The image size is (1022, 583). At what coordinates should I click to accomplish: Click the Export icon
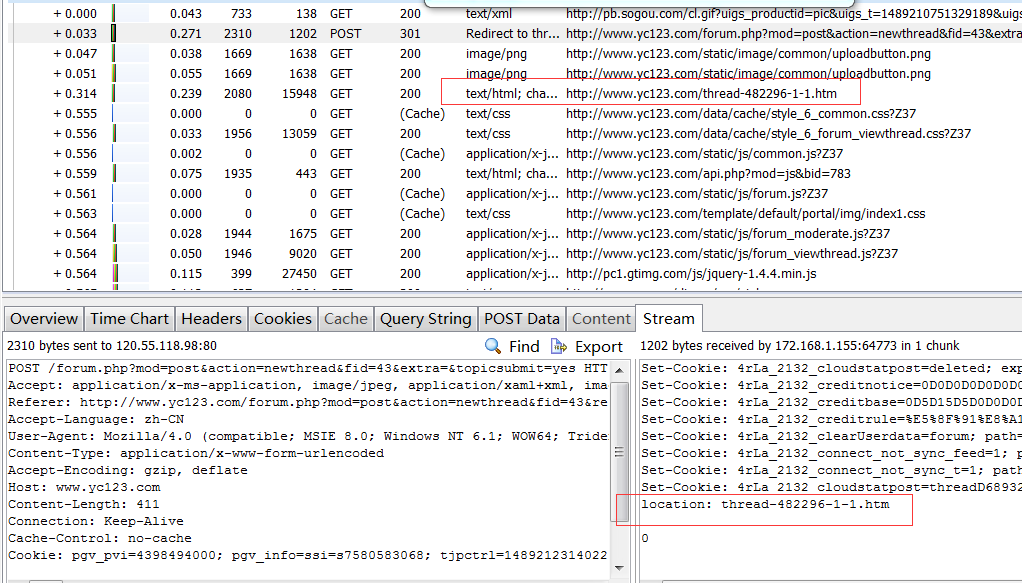559,346
